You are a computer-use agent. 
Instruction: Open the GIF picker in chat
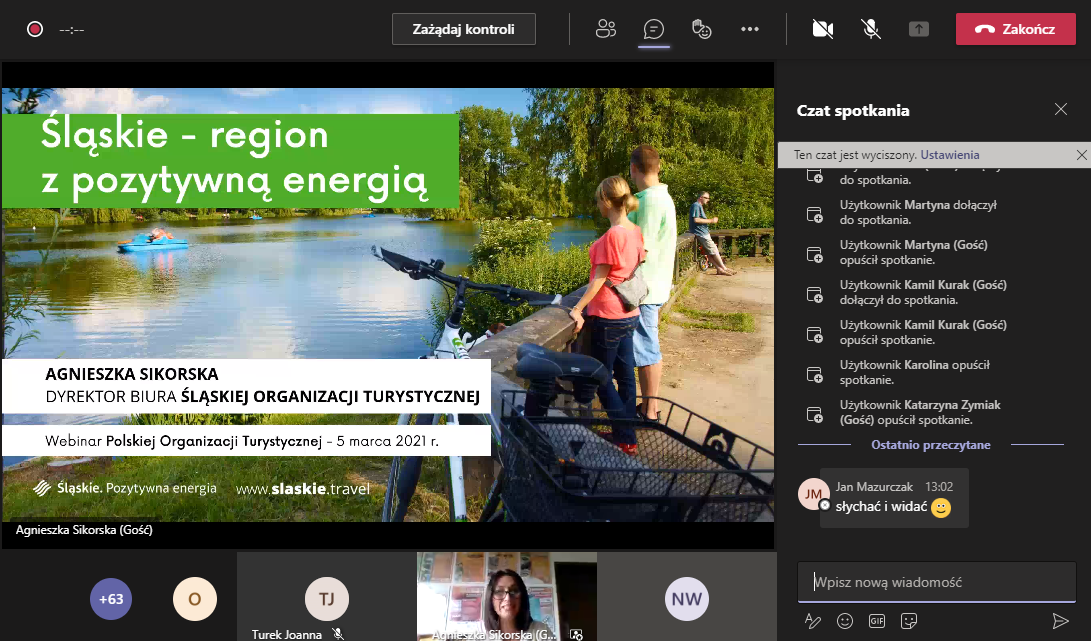click(x=877, y=621)
